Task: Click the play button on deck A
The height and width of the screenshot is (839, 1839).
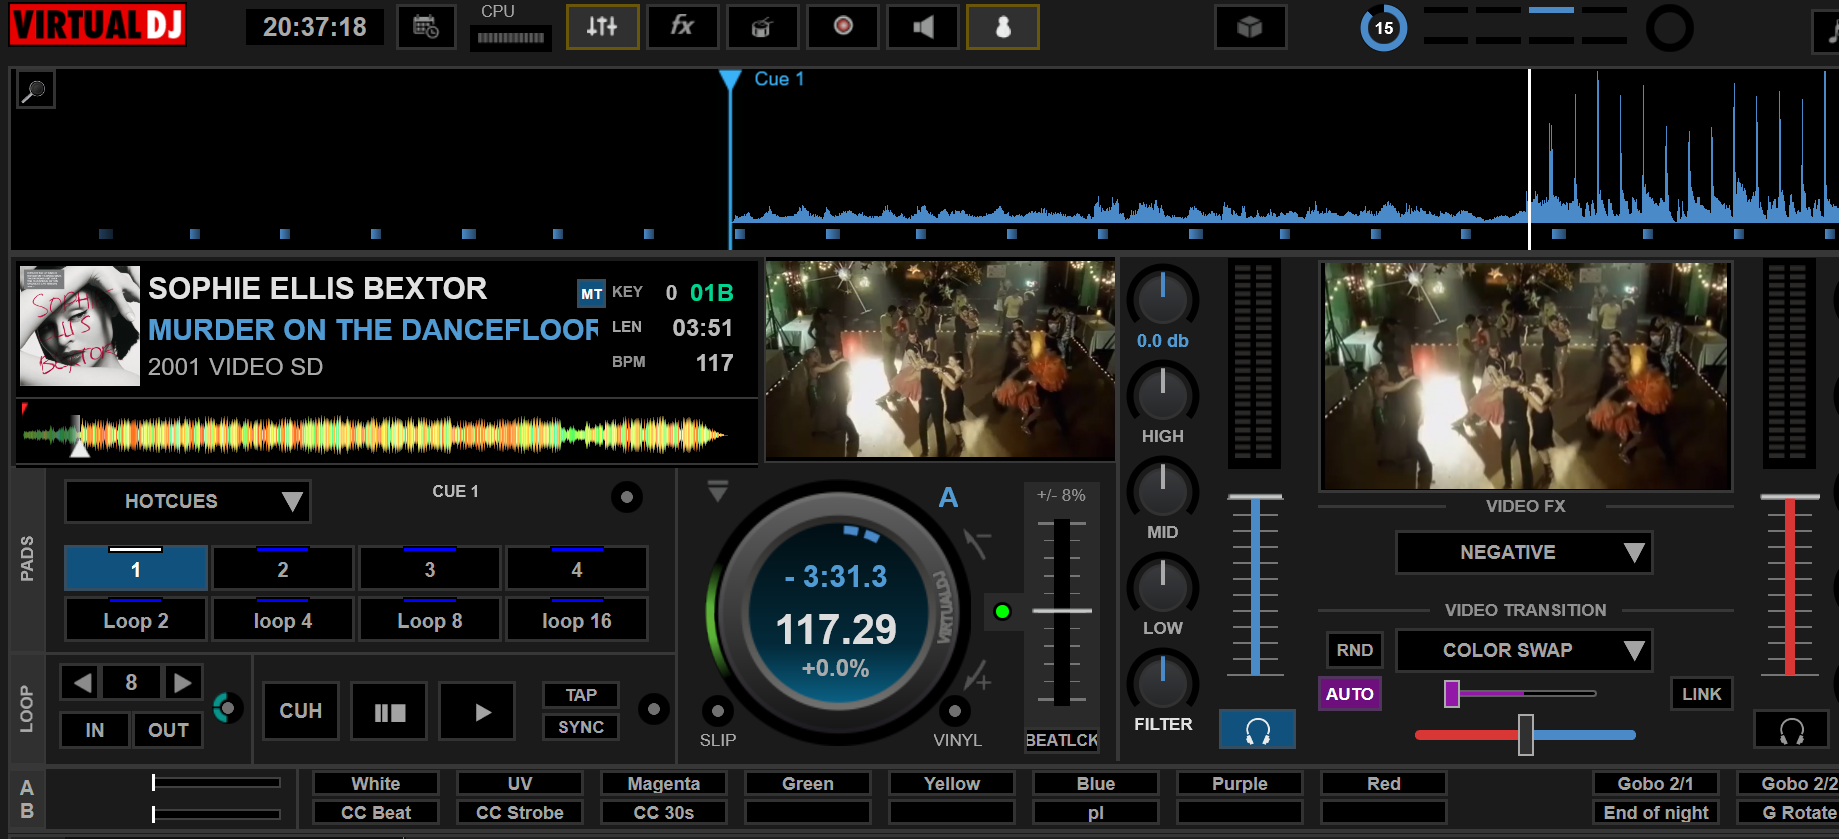Action: click(x=477, y=711)
